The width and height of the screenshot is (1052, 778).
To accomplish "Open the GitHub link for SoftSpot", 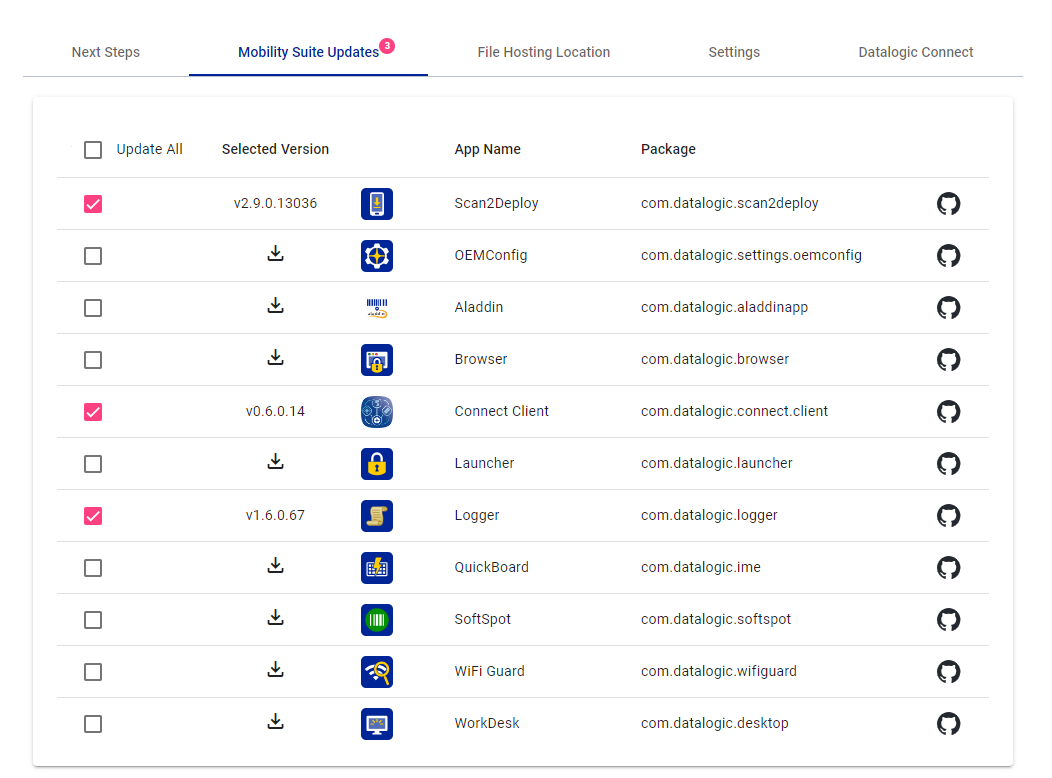I will click(948, 619).
